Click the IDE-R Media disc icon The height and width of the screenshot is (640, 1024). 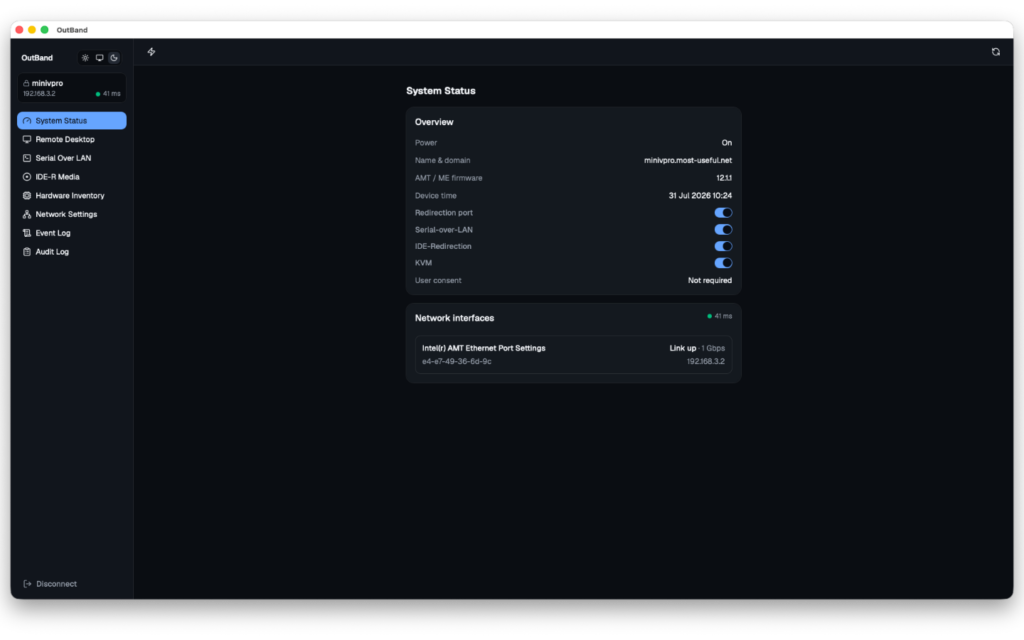pyautogui.click(x=27, y=177)
